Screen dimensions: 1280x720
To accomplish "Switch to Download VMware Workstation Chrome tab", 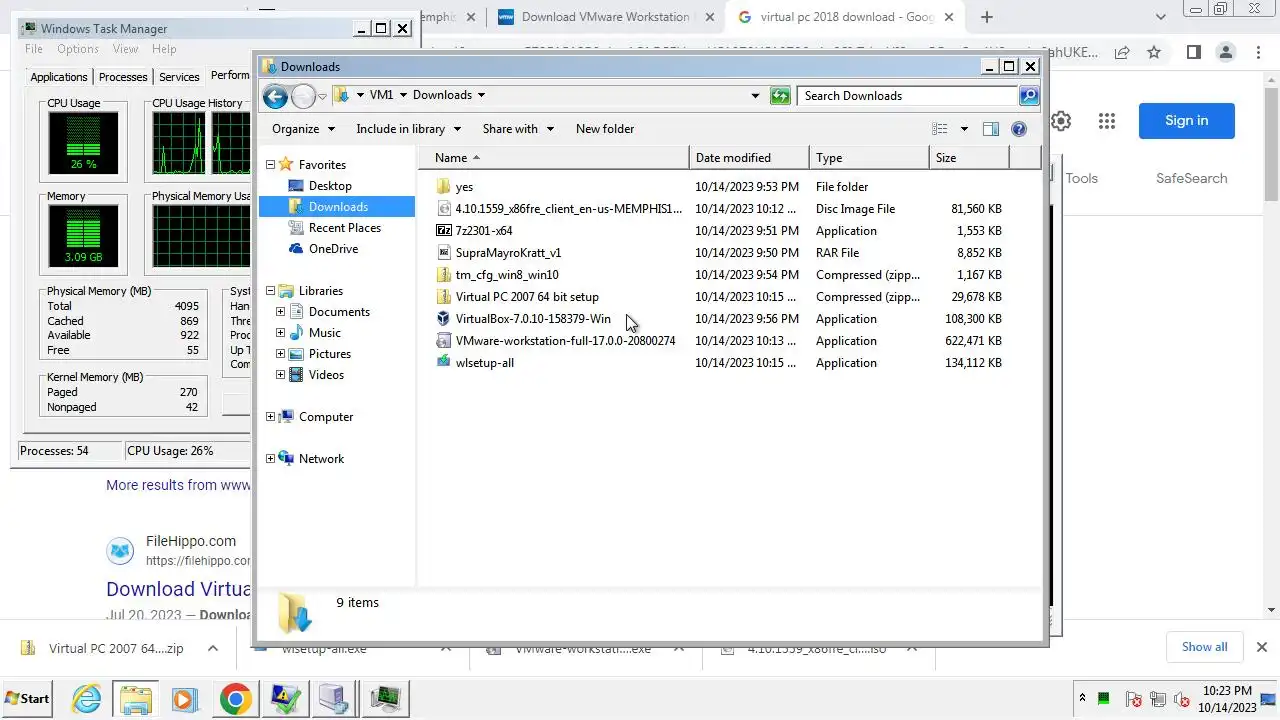I will point(605,17).
